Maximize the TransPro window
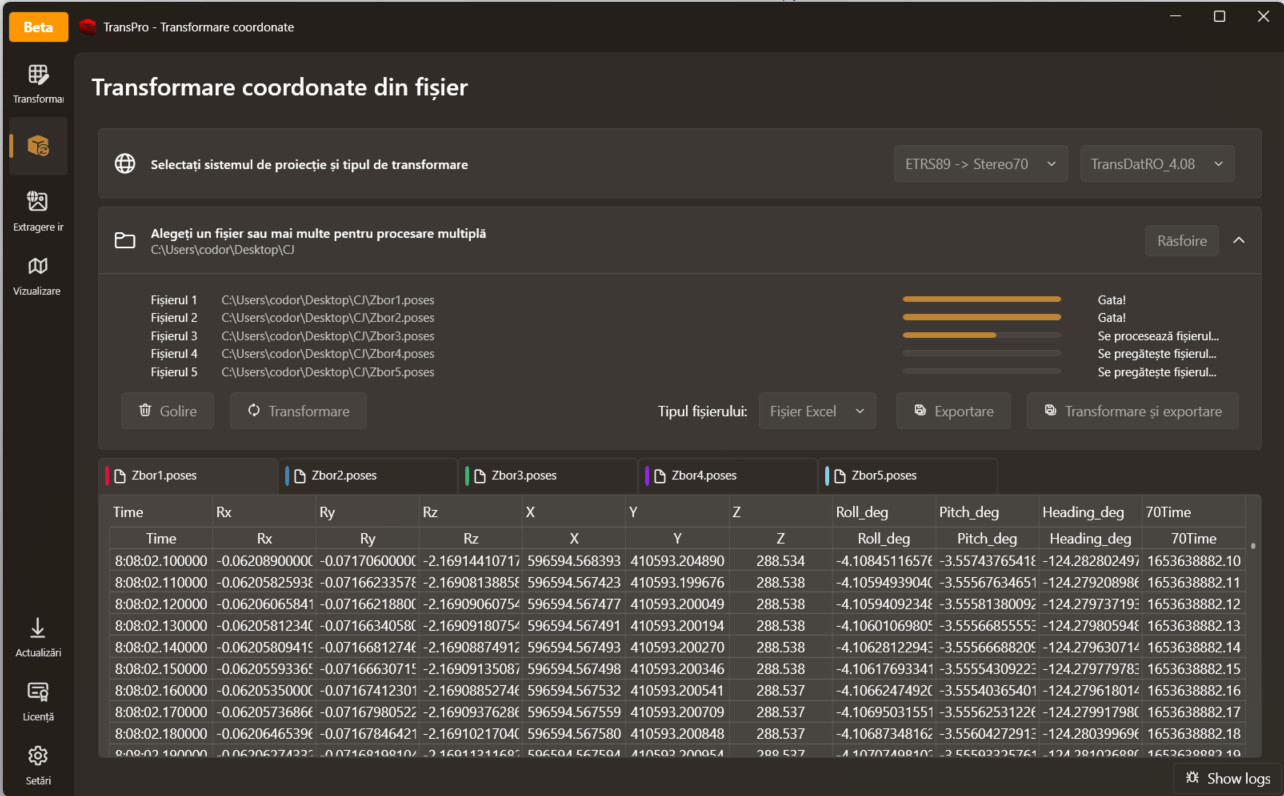 click(x=1219, y=16)
